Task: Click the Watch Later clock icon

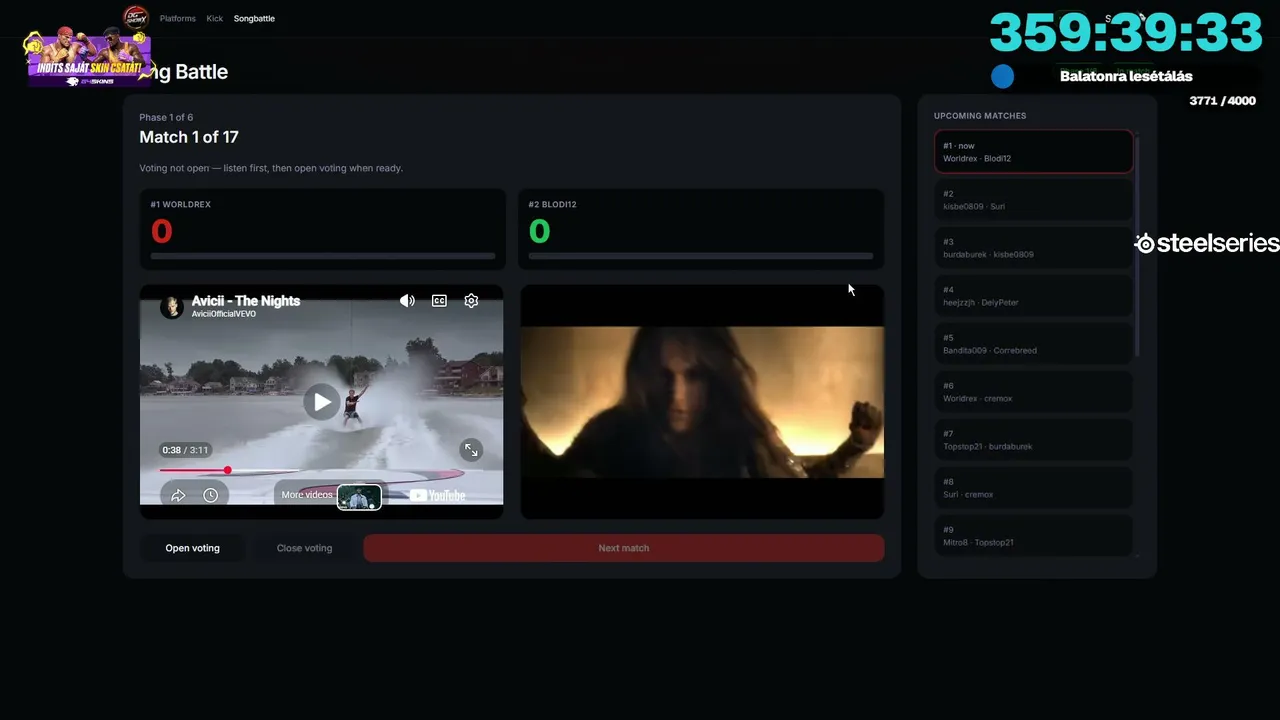Action: click(x=210, y=495)
